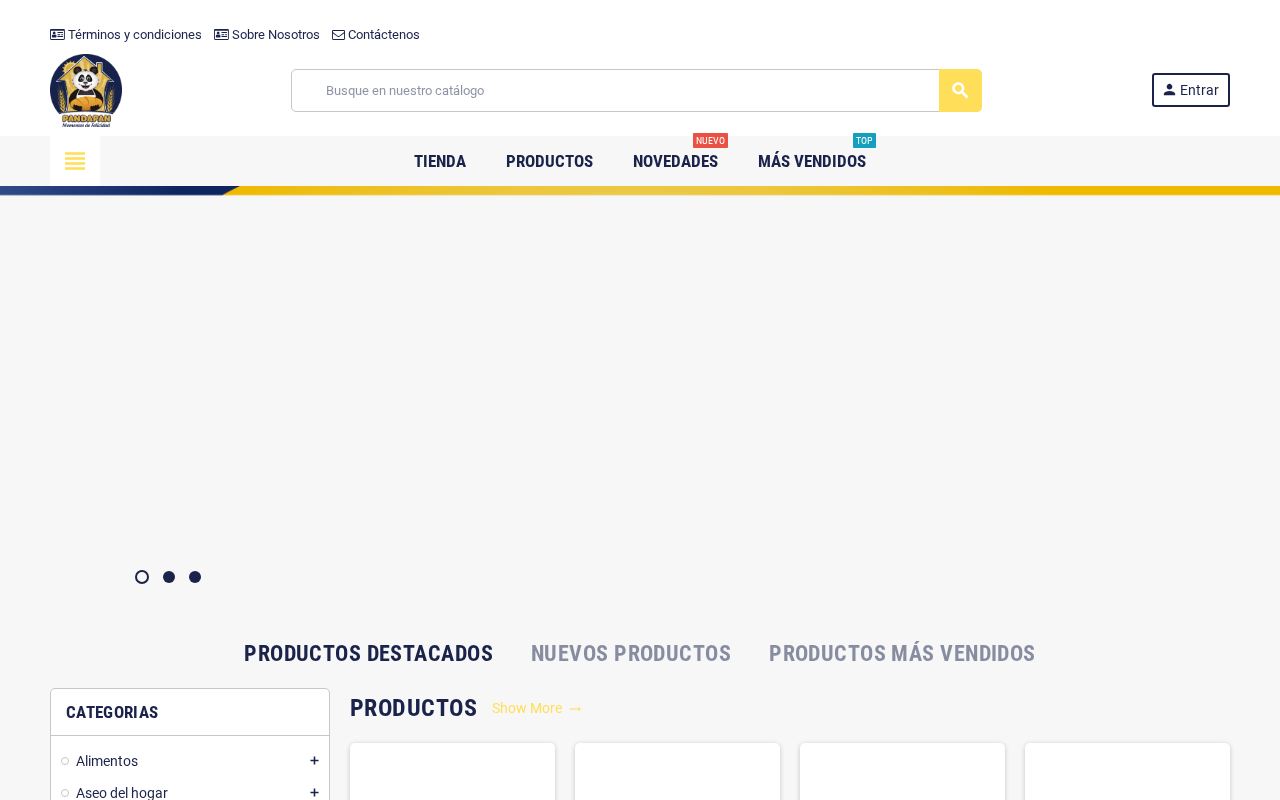Click the Show More link
Viewport: 1280px width, 800px height.
[537, 708]
